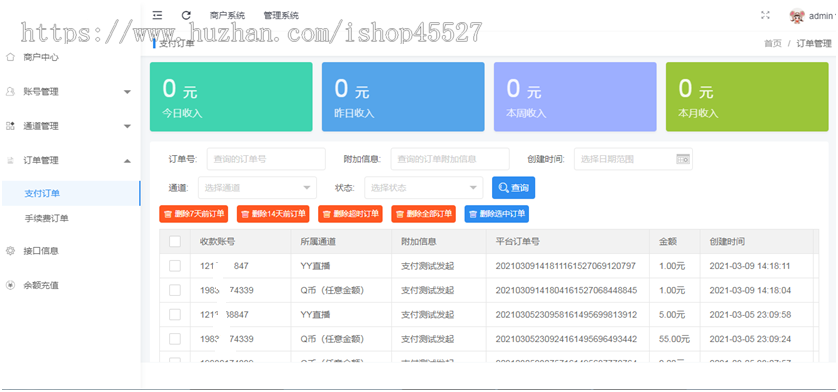Open the 选择通道 dropdown
The width and height of the screenshot is (838, 392).
(x=257, y=188)
